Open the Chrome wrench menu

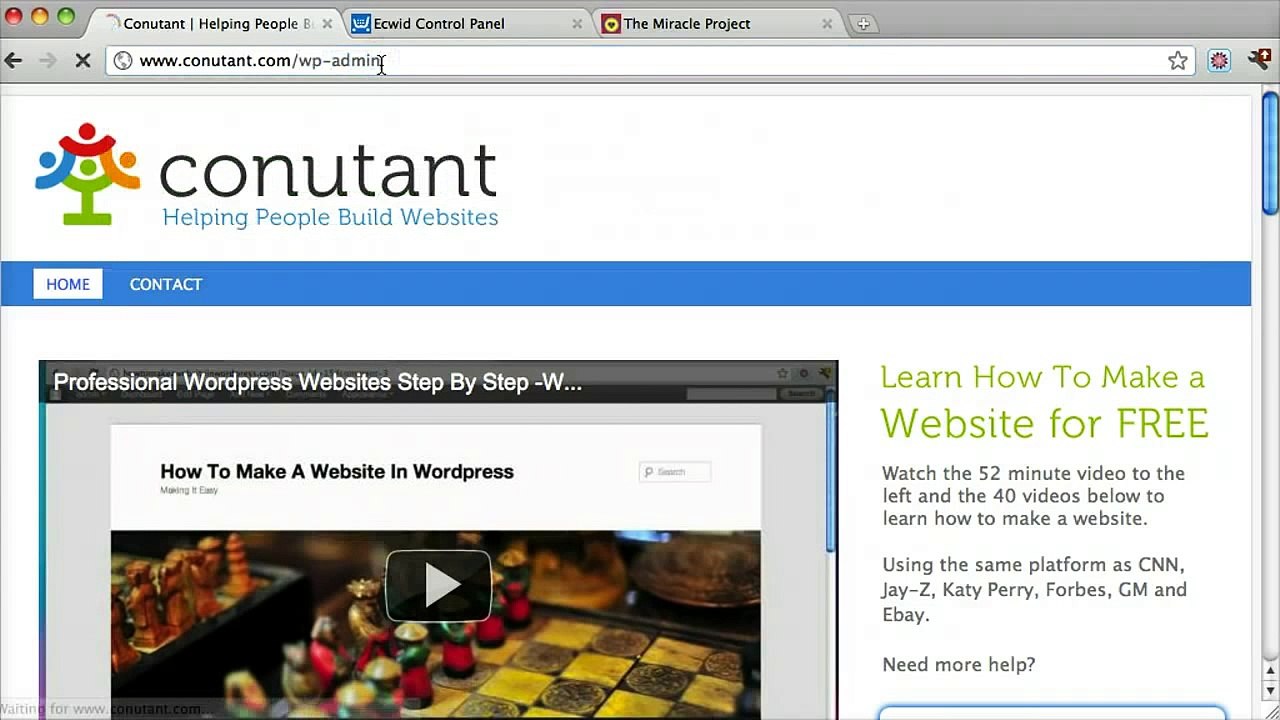[1260, 61]
